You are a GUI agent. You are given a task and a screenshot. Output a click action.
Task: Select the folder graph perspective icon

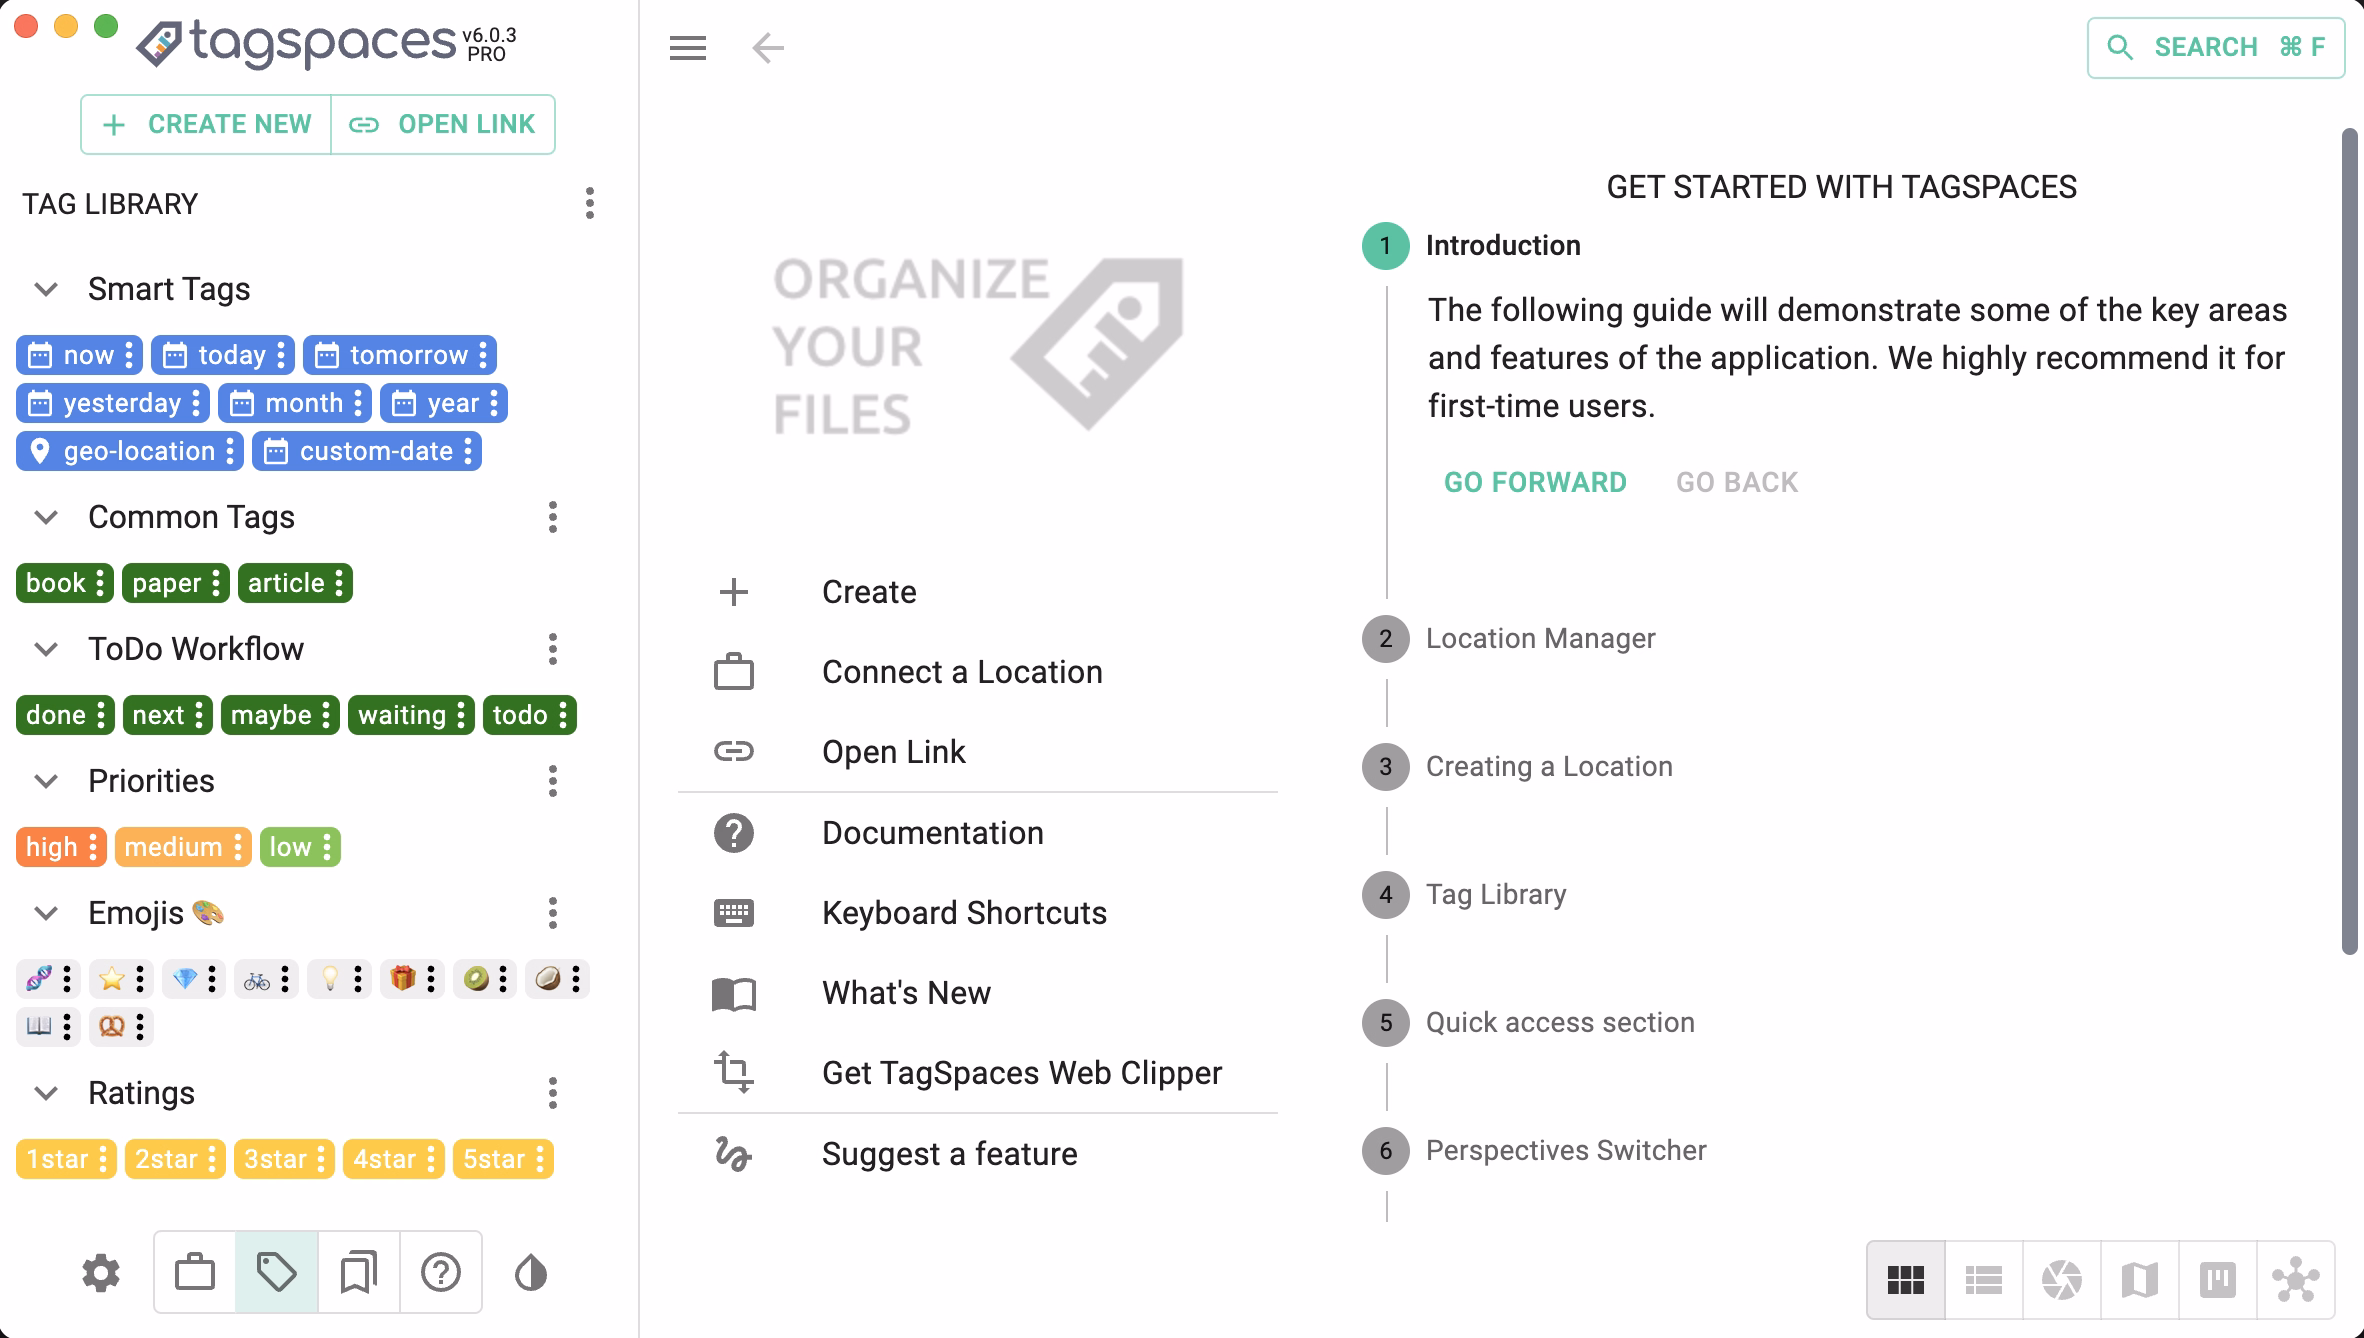pos(2296,1280)
